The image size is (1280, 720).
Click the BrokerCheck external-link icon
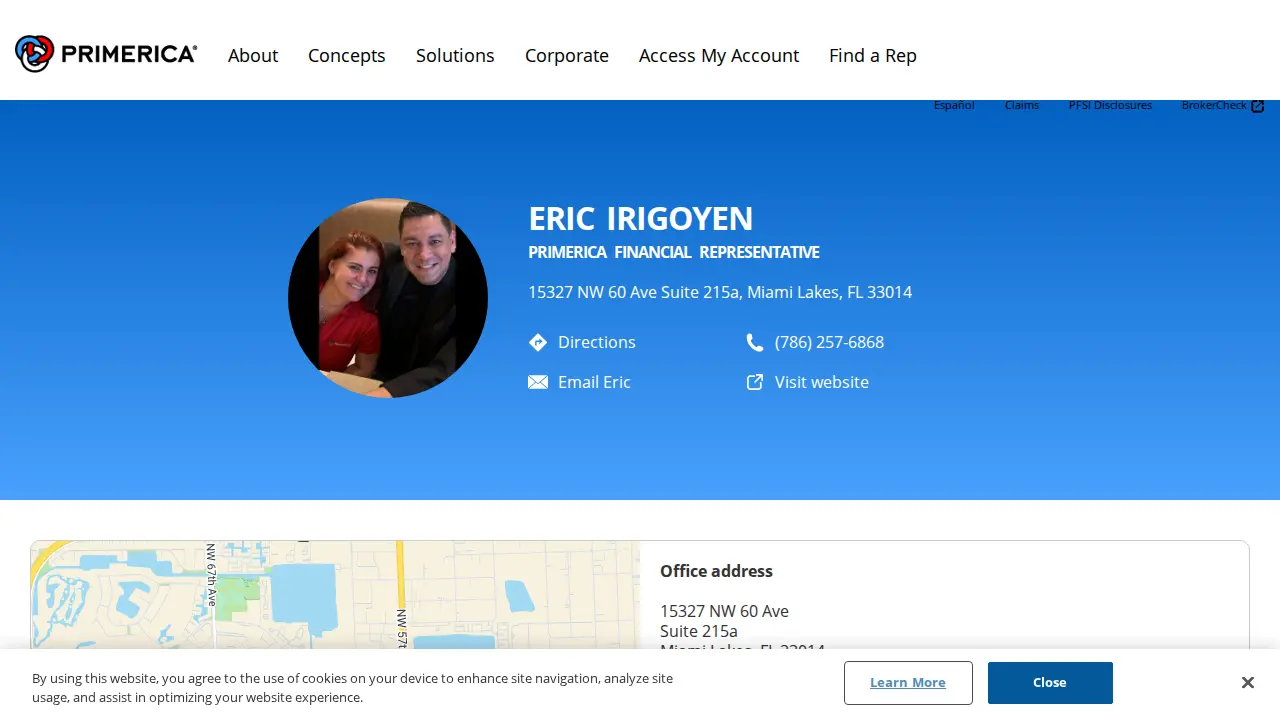[x=1258, y=106]
